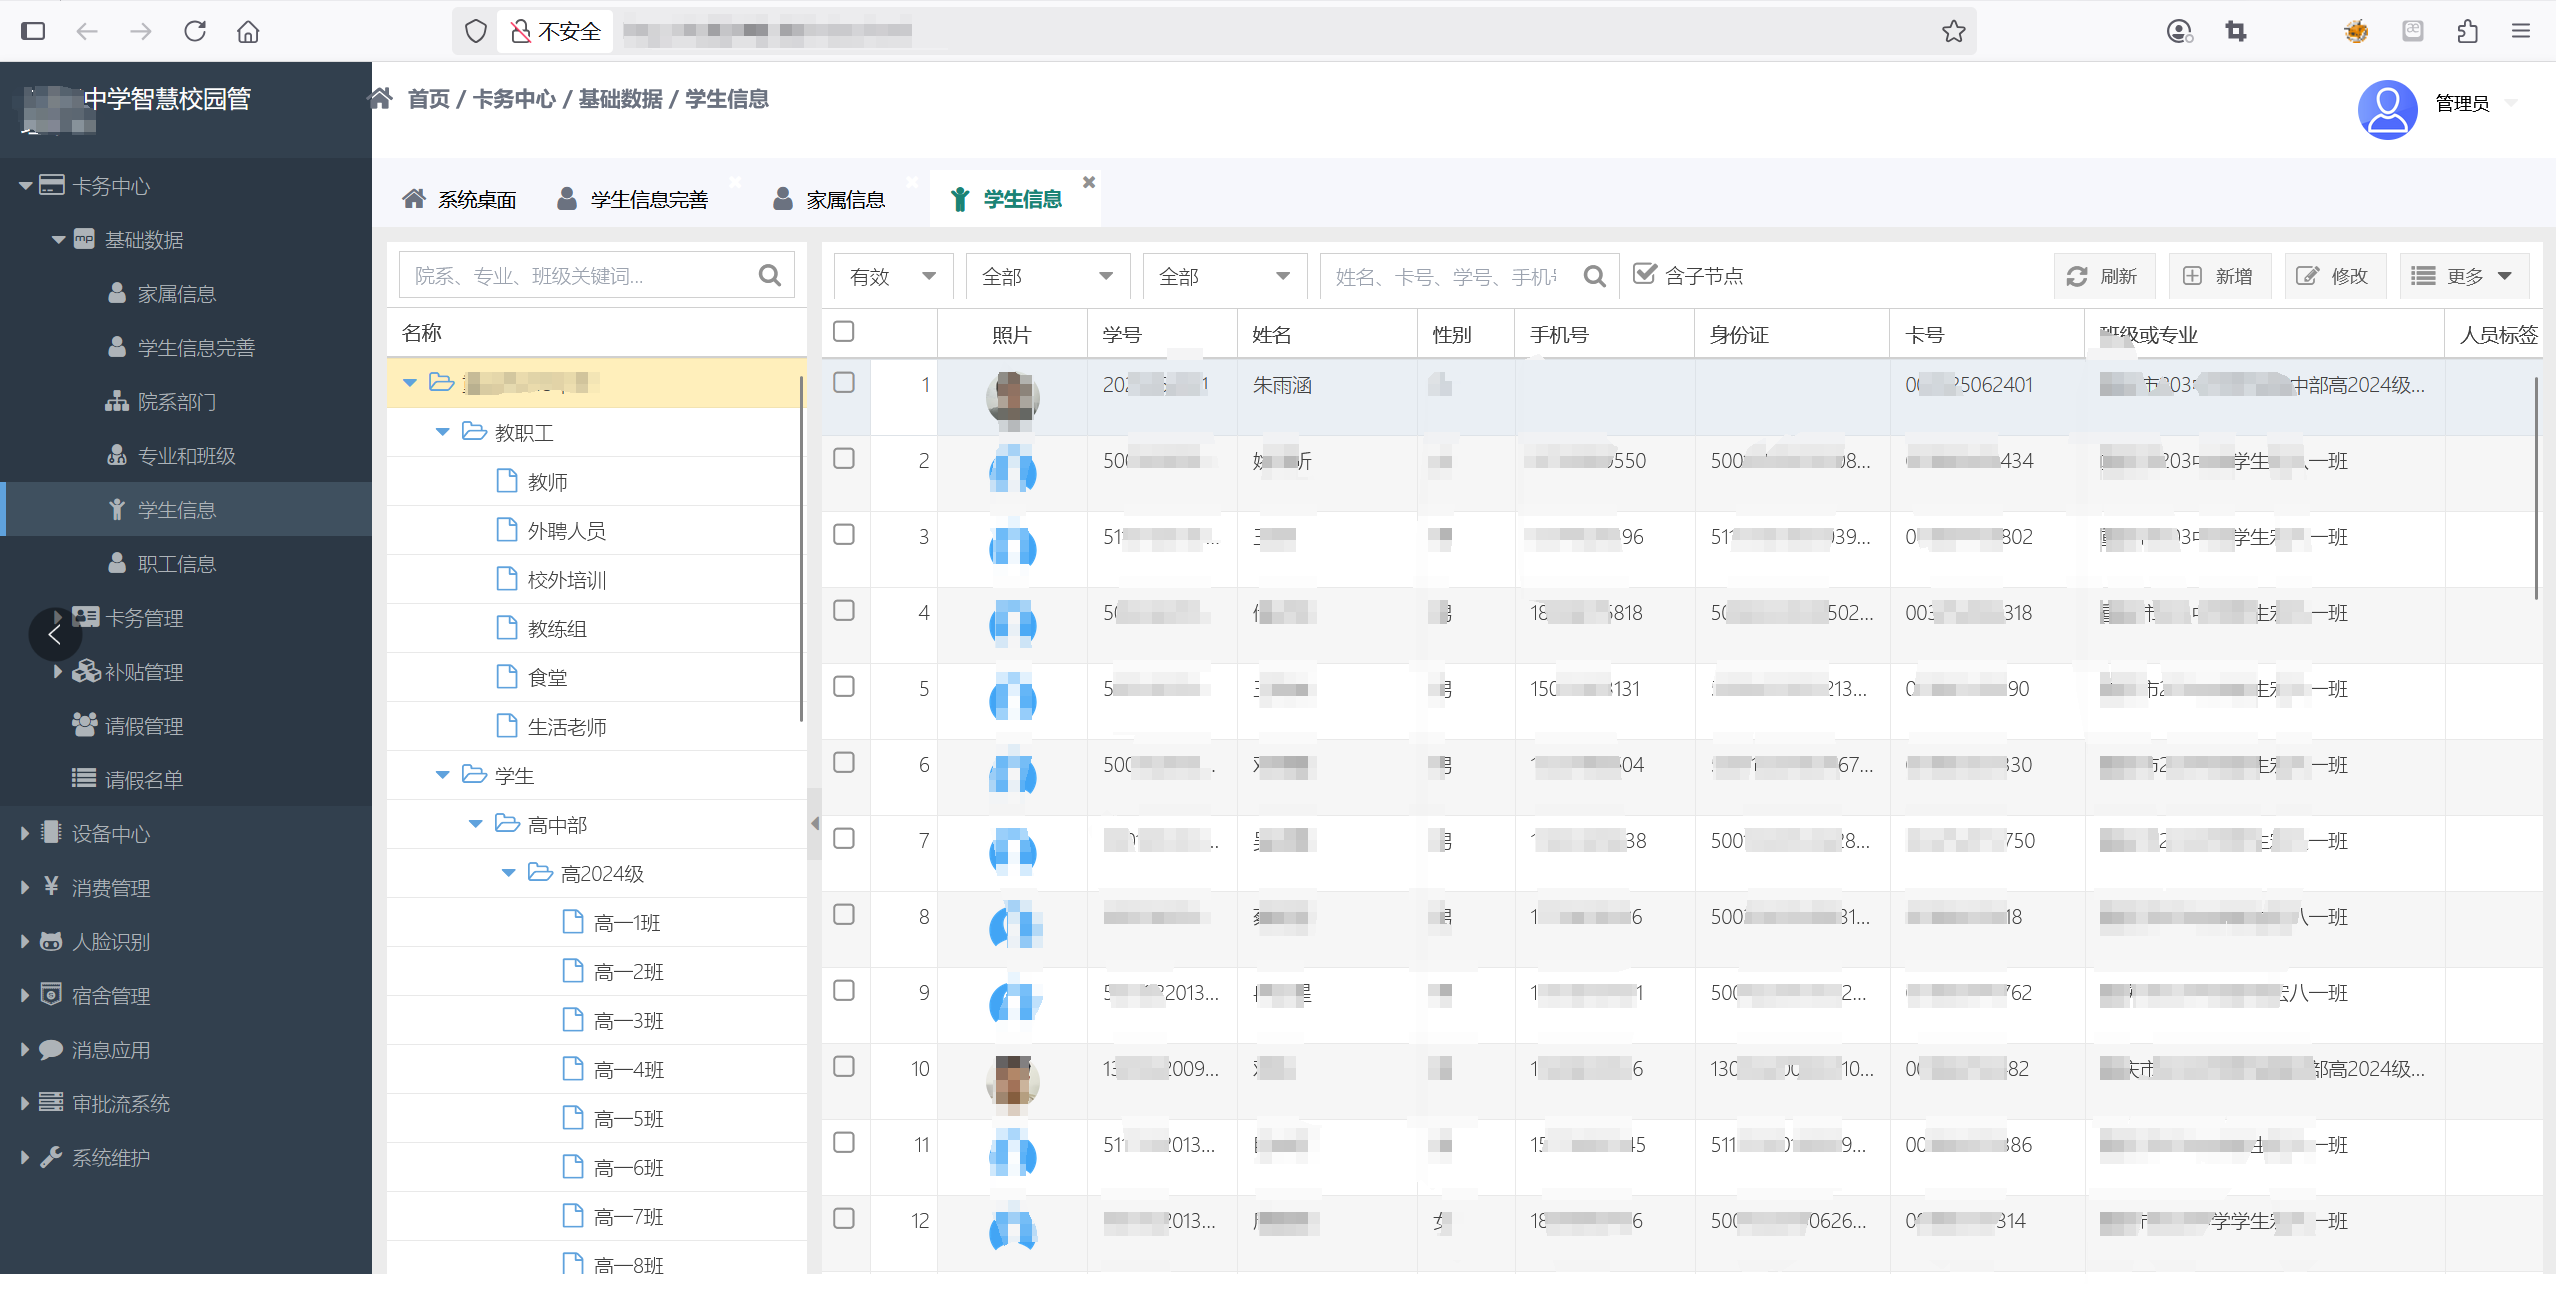Click the search icon in department filter box
This screenshot has width=2556, height=1291.
pyautogui.click(x=769, y=275)
